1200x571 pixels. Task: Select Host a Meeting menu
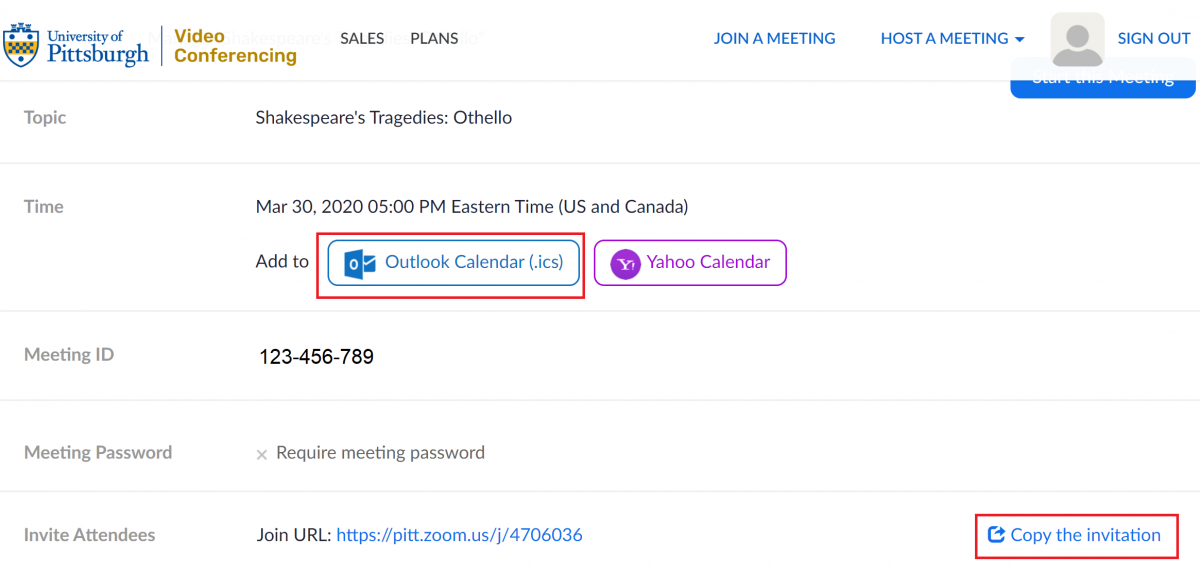pos(952,39)
